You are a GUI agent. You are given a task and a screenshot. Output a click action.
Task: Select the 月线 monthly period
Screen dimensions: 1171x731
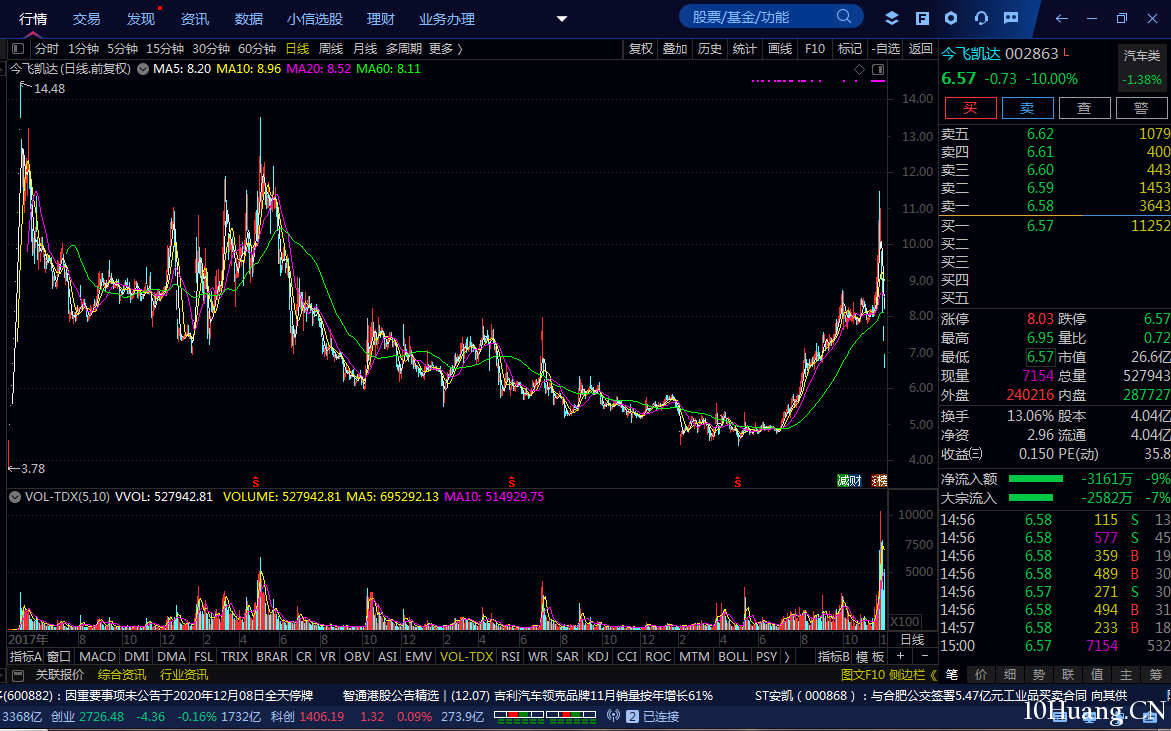tap(364, 49)
